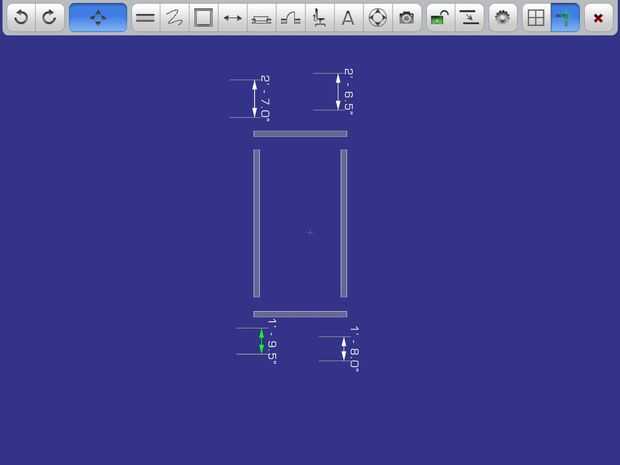Click the undo arrow icon

click(21, 17)
